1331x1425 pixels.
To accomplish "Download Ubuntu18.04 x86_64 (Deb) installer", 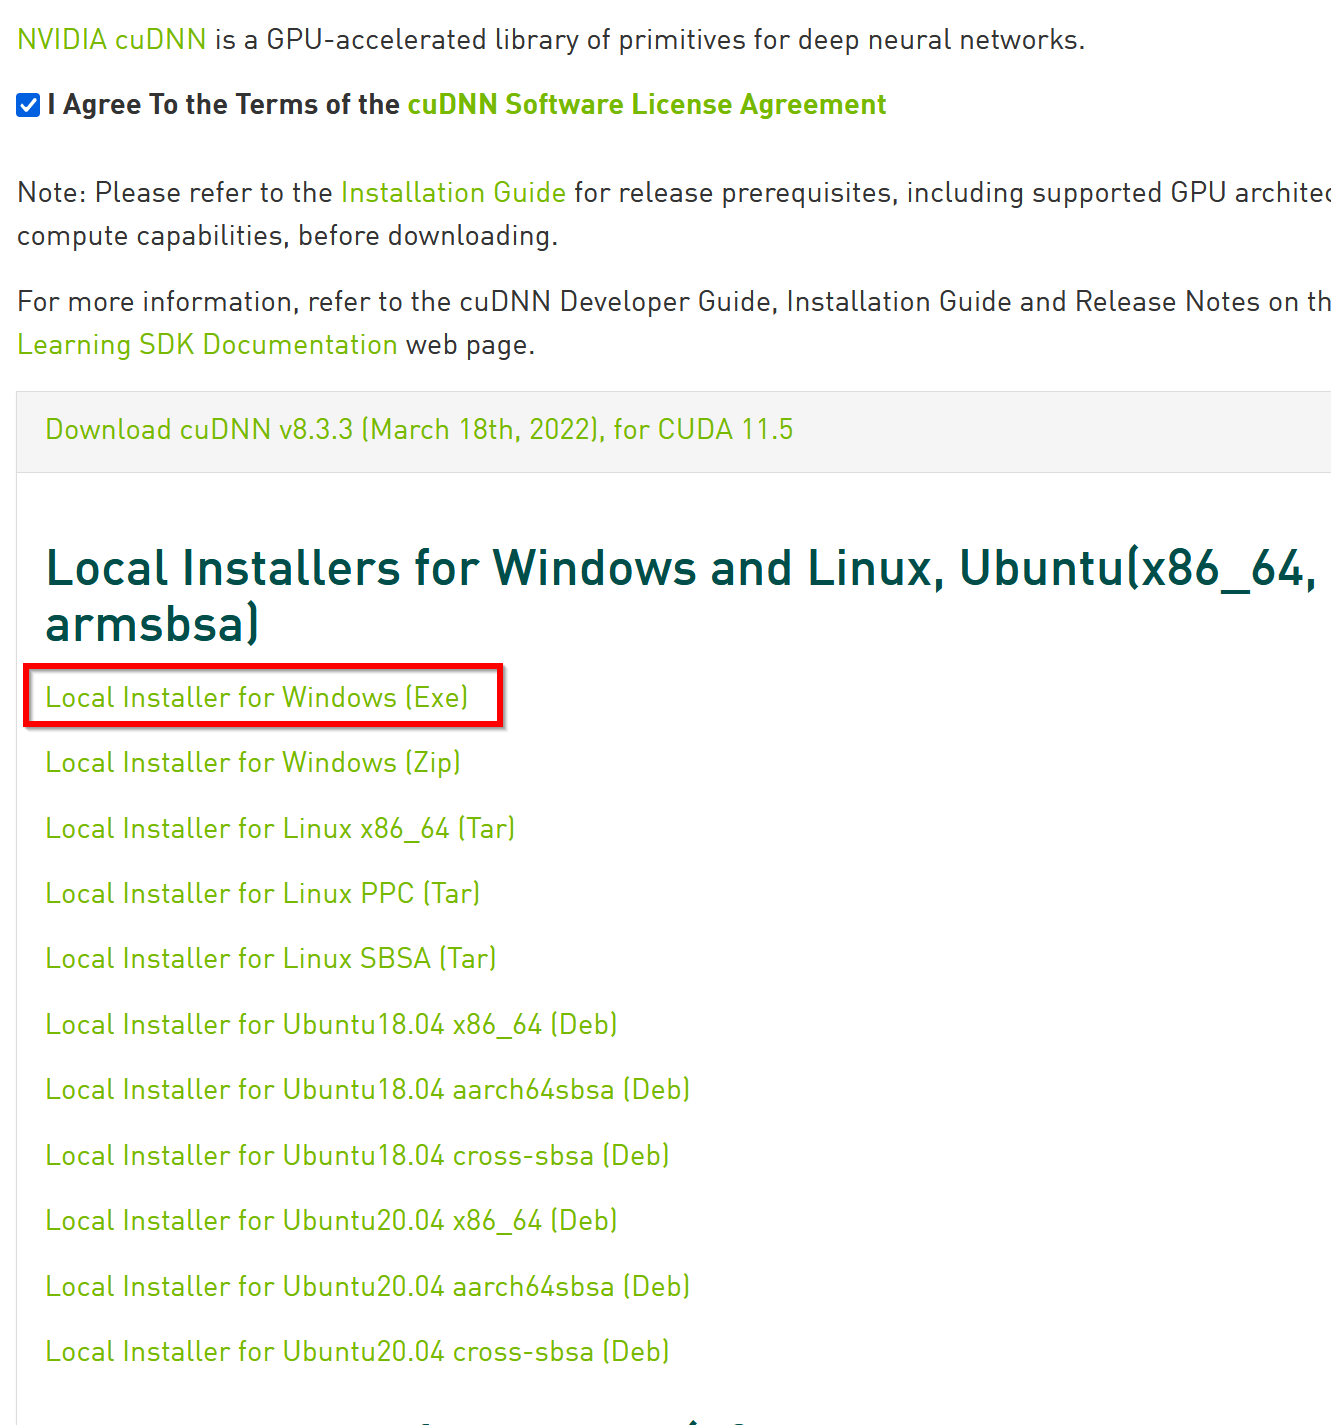I will (x=331, y=1025).
